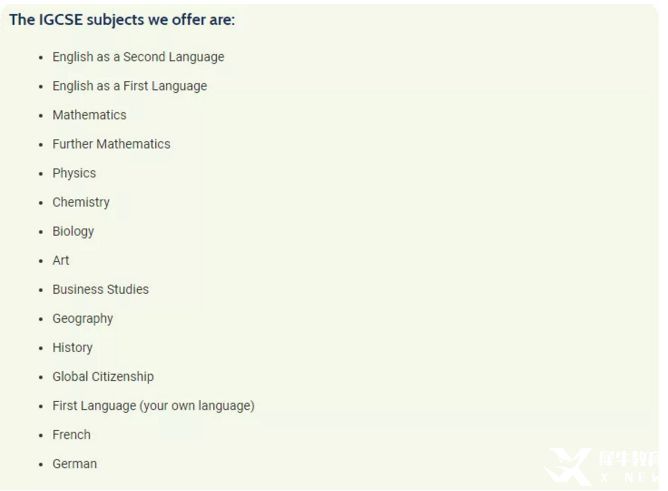Click 'Business Studies' subject text

tap(100, 289)
